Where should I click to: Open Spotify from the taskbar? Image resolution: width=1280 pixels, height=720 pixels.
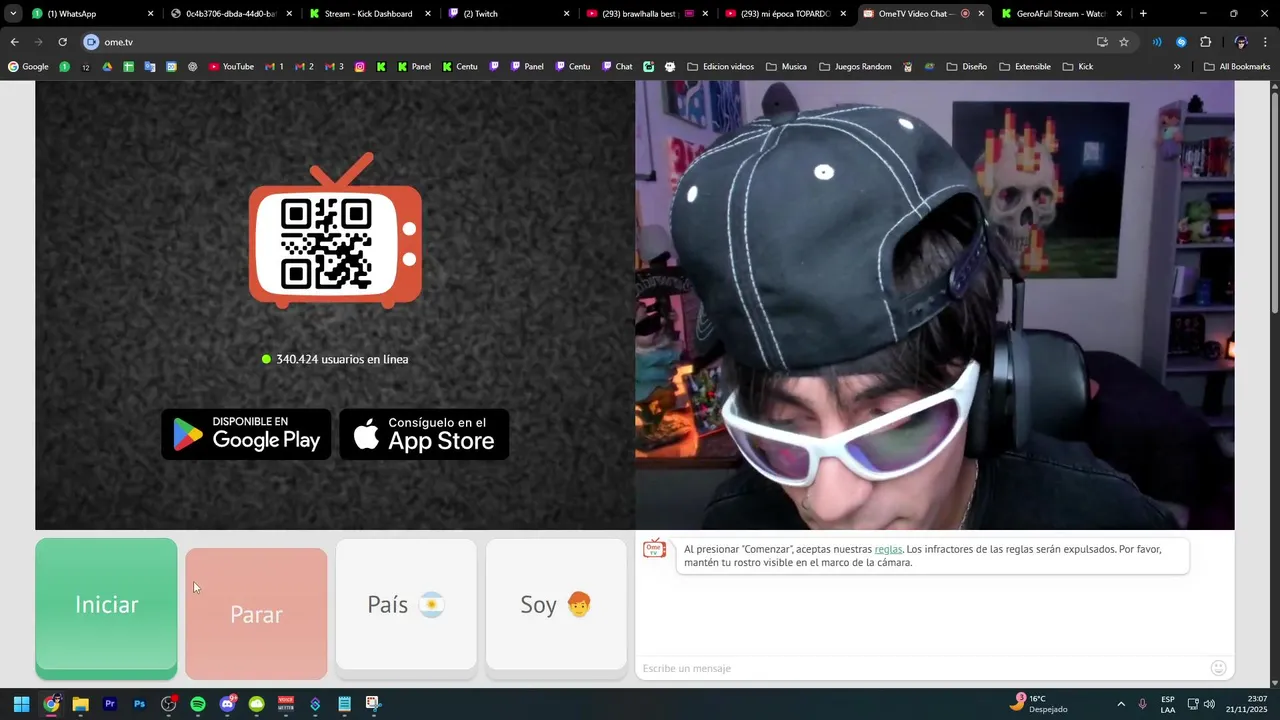(198, 704)
